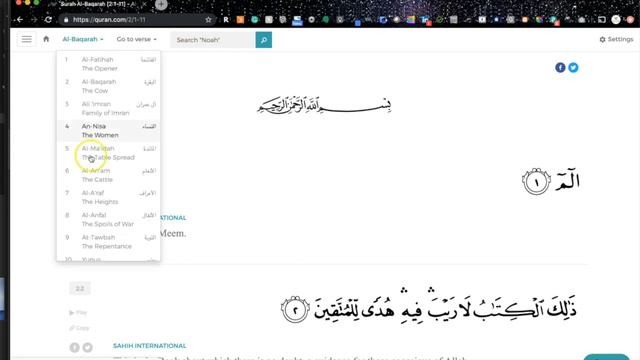This screenshot has width=640, height=360.
Task: Play verse 2:2 audio
Action: click(x=78, y=313)
